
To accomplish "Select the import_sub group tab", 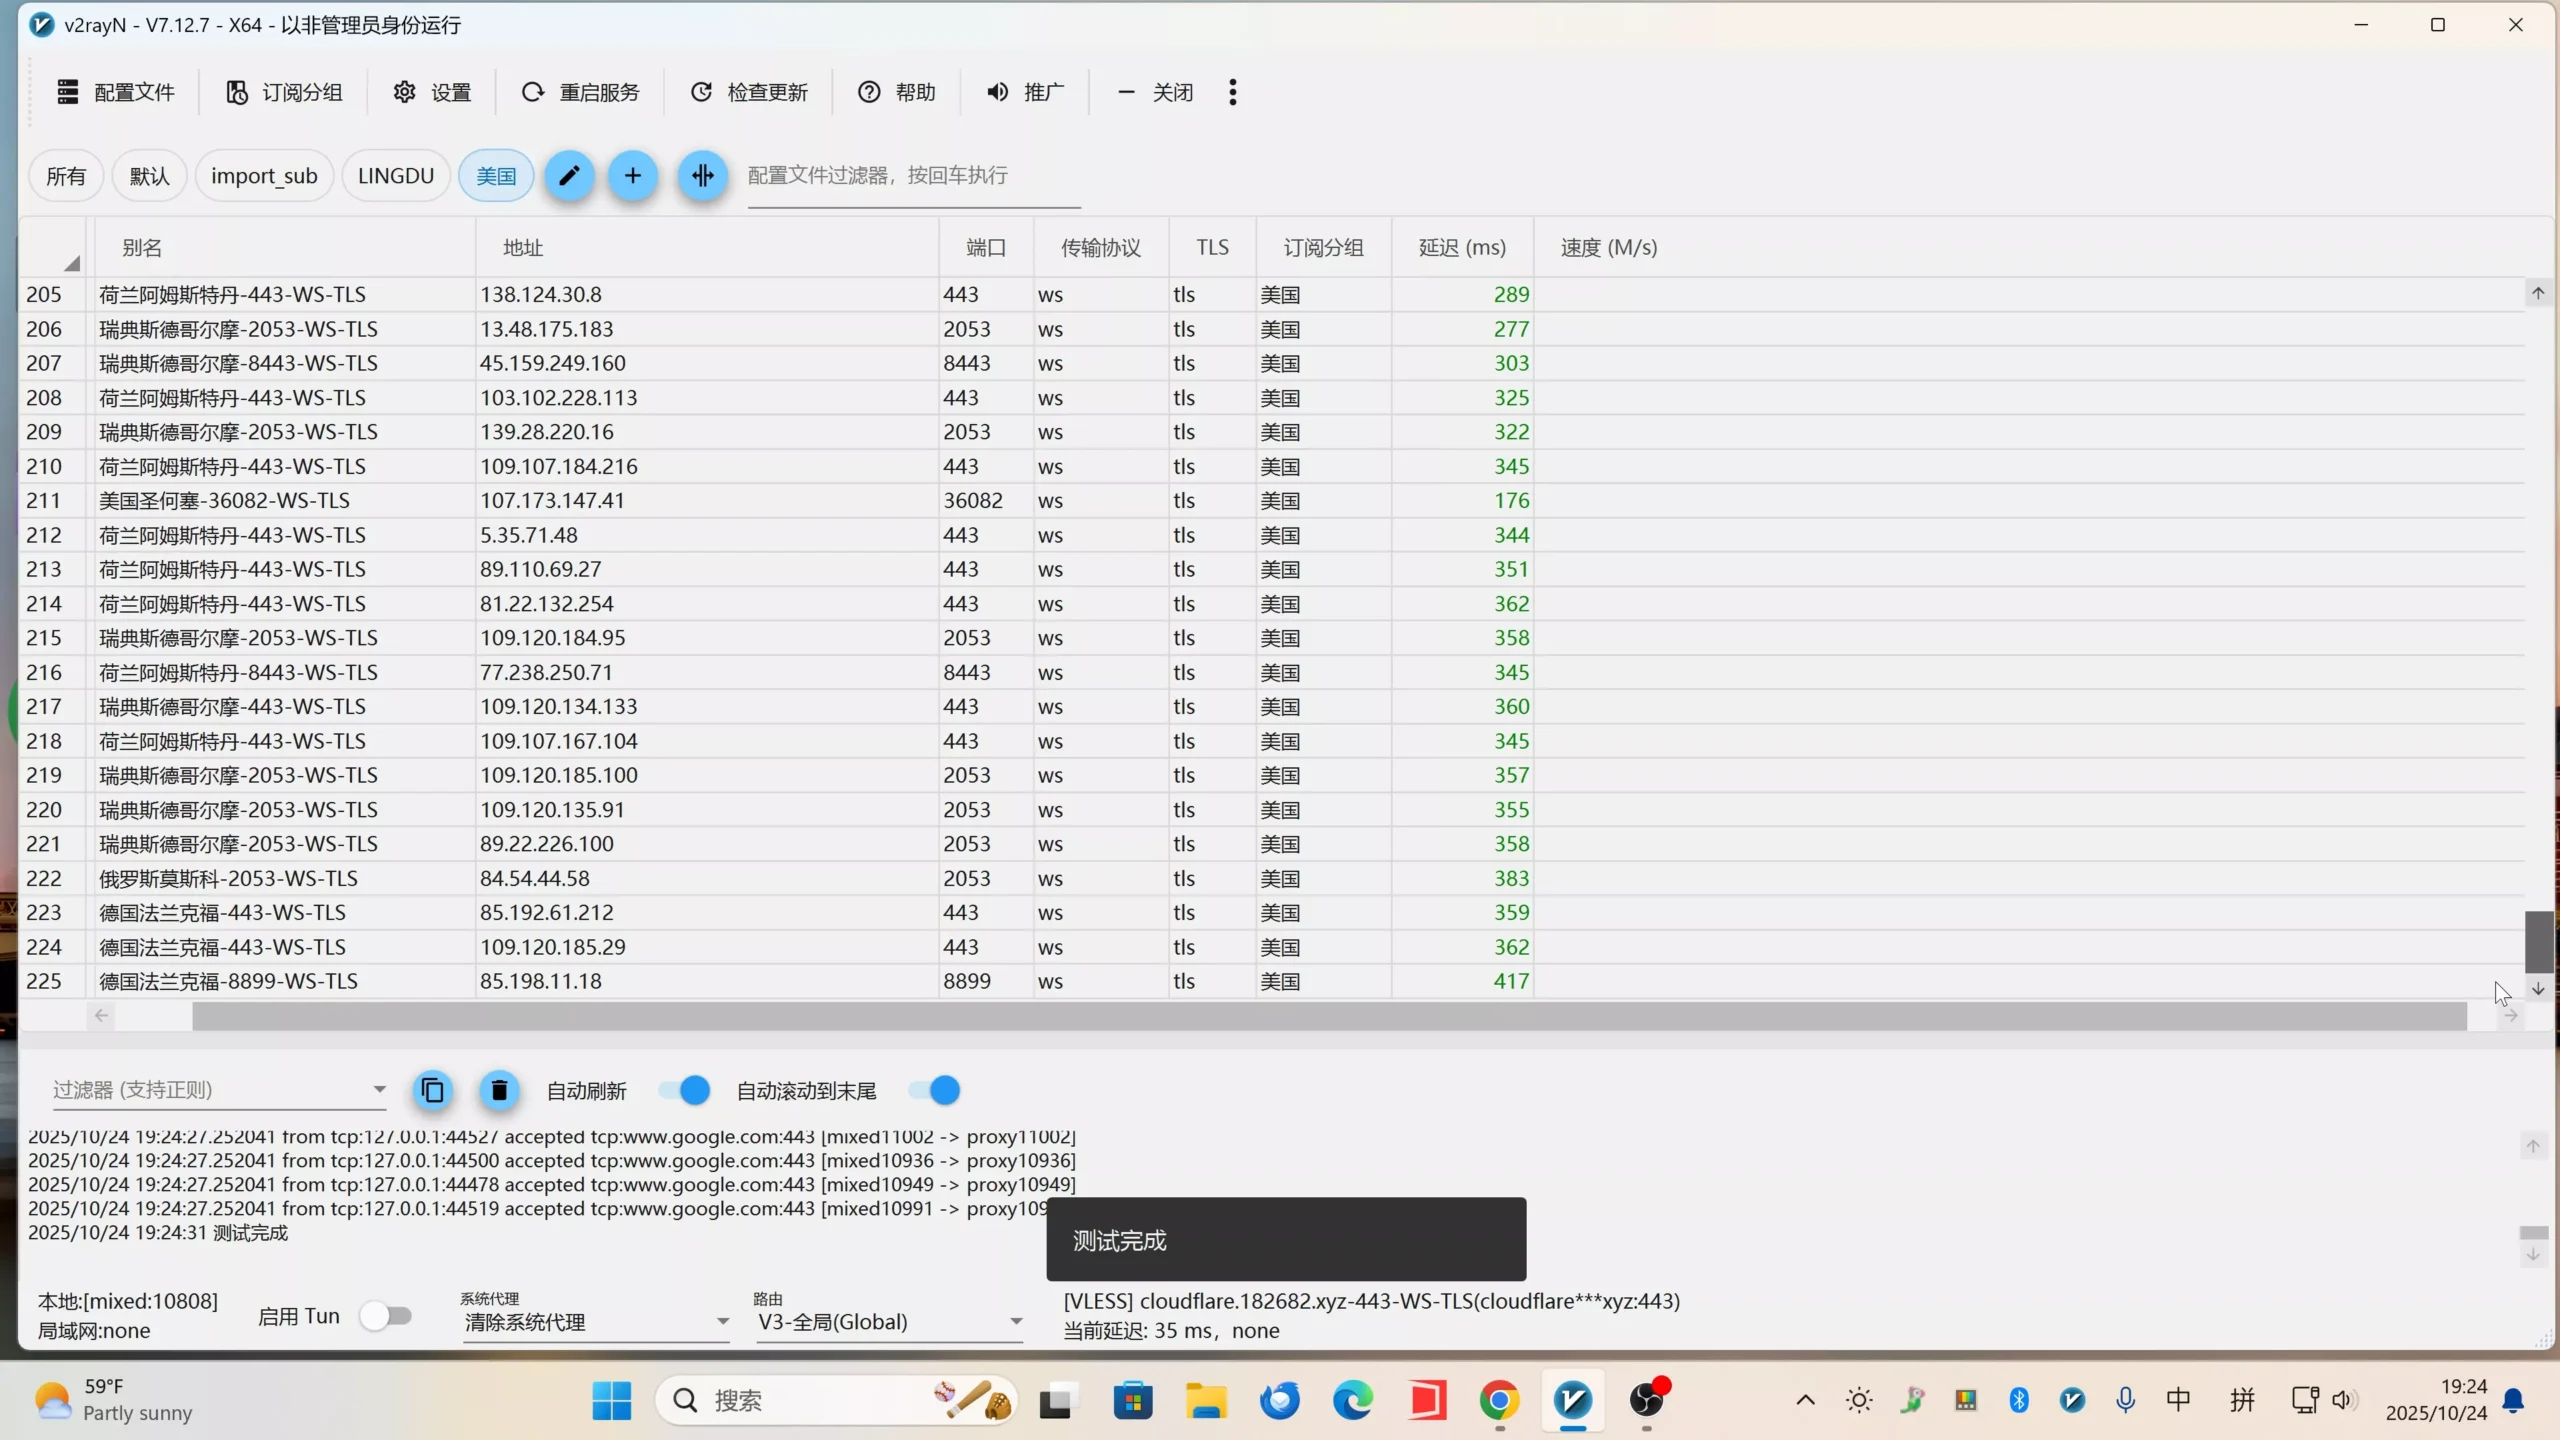I will point(264,175).
